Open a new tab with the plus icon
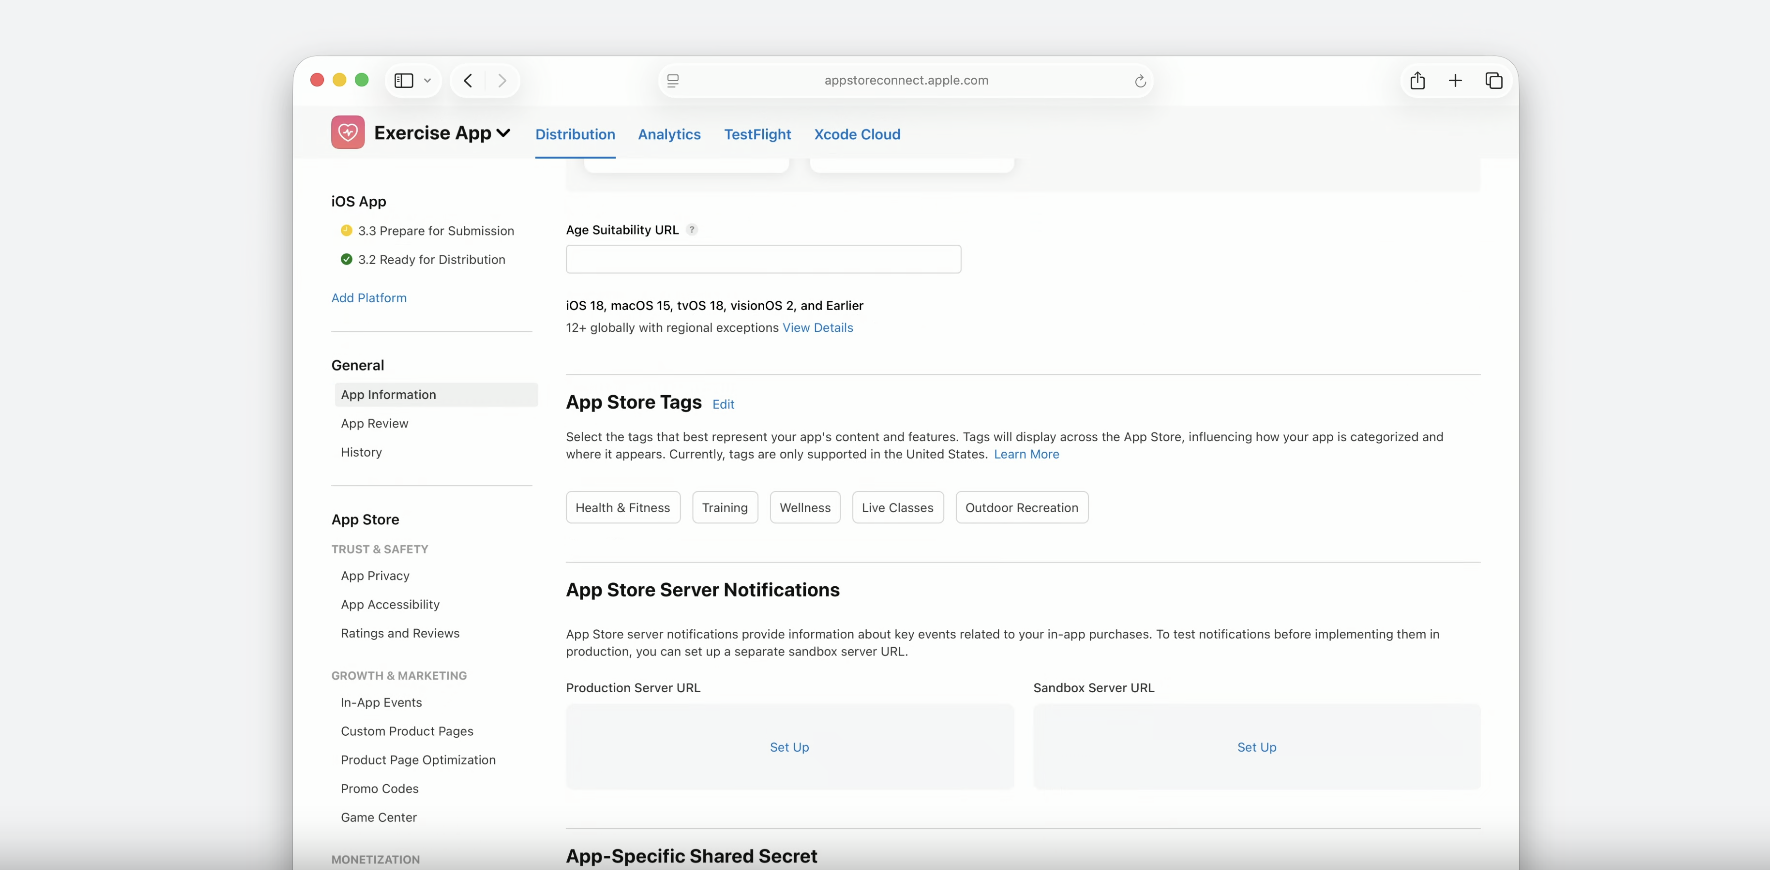The height and width of the screenshot is (870, 1770). (1455, 81)
